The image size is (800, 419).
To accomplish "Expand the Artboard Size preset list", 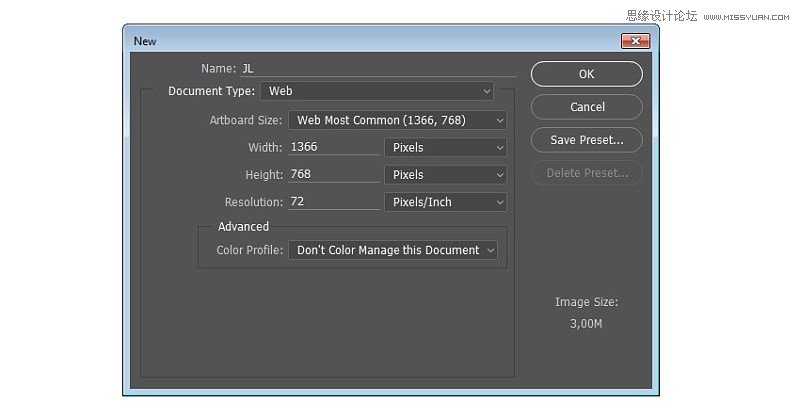I will coord(397,120).
